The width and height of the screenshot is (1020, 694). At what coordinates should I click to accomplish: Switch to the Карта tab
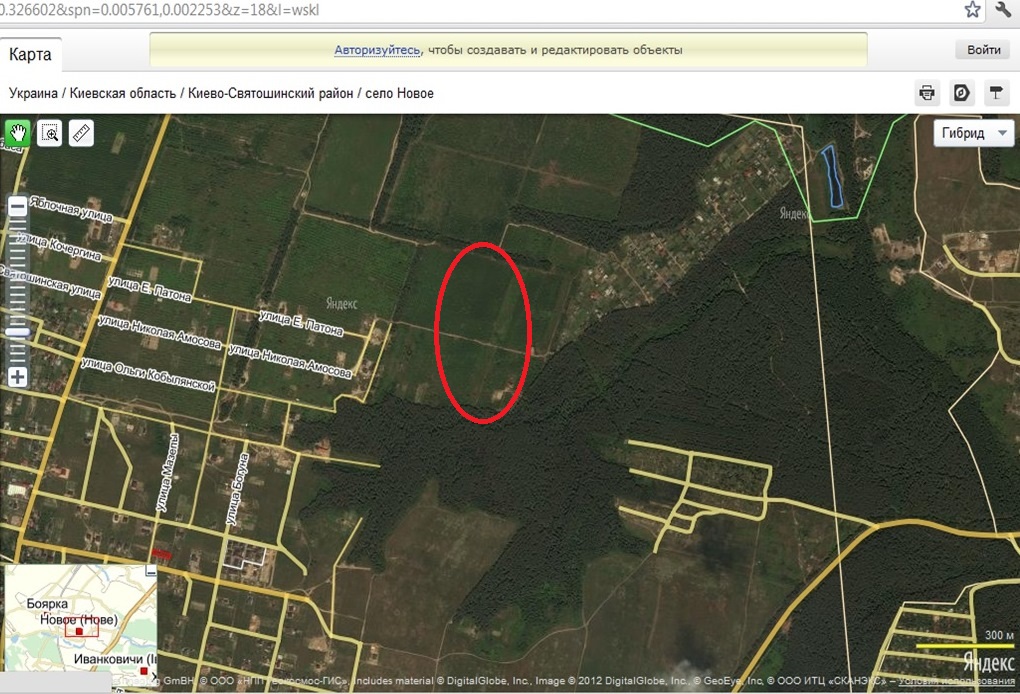pyautogui.click(x=31, y=54)
